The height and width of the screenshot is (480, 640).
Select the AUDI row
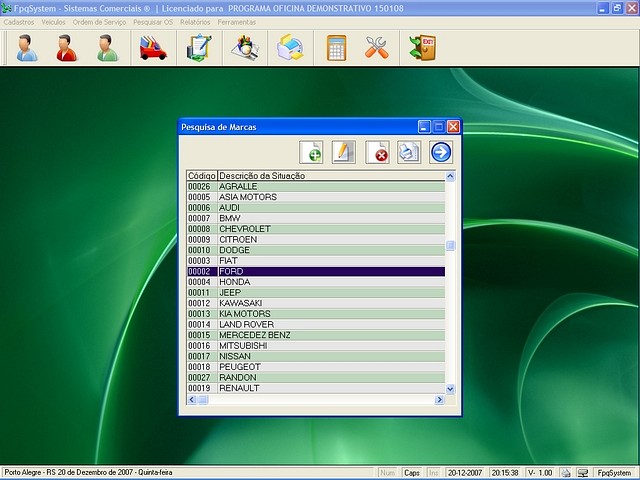click(x=316, y=208)
